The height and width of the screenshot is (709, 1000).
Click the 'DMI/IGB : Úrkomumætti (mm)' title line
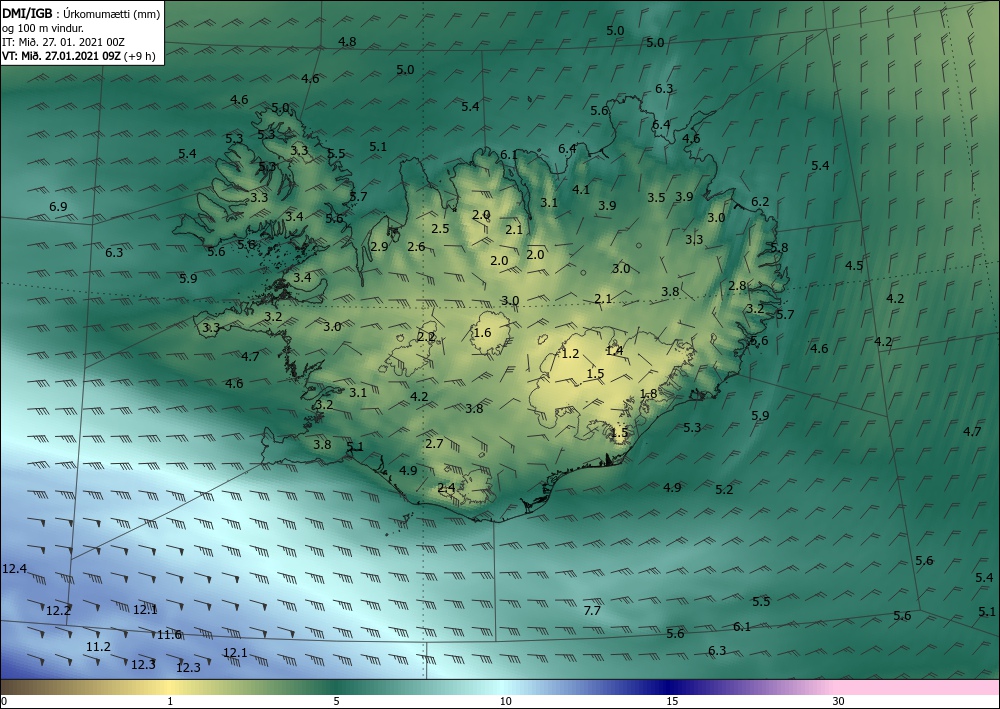(82, 14)
